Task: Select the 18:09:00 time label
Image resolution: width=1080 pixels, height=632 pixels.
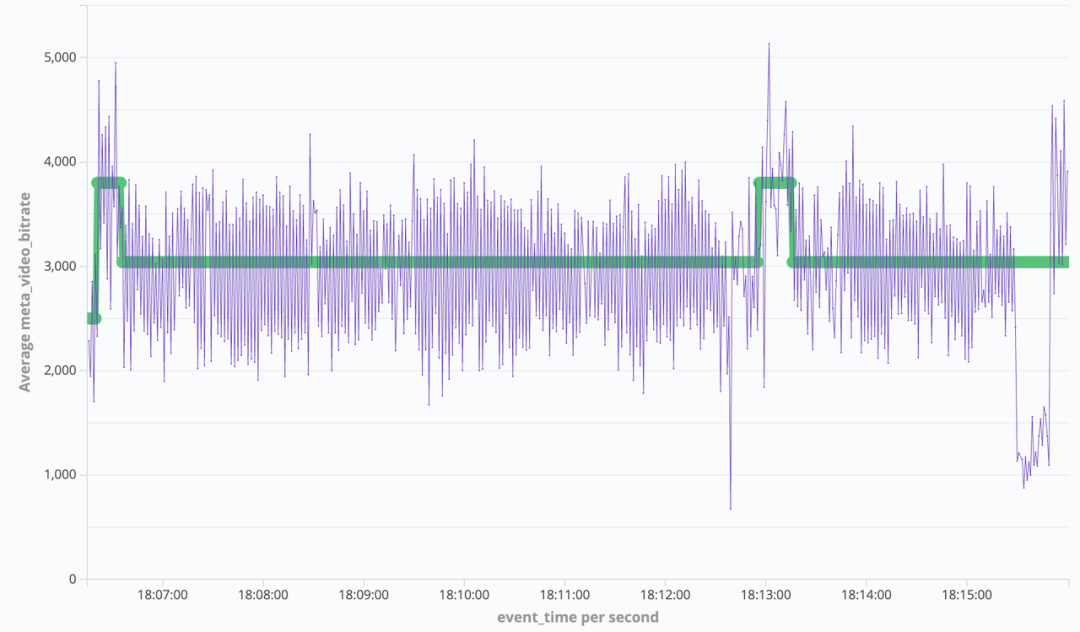Action: click(x=363, y=594)
